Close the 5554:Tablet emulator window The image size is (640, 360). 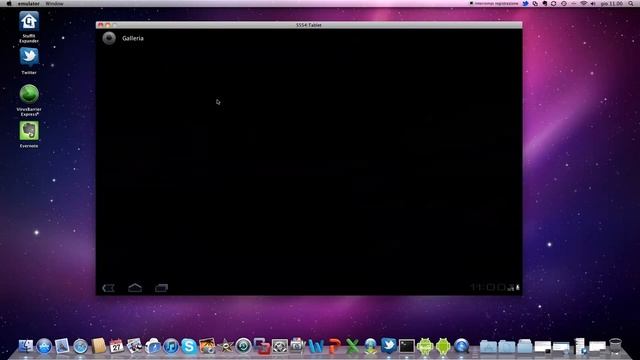coord(100,25)
